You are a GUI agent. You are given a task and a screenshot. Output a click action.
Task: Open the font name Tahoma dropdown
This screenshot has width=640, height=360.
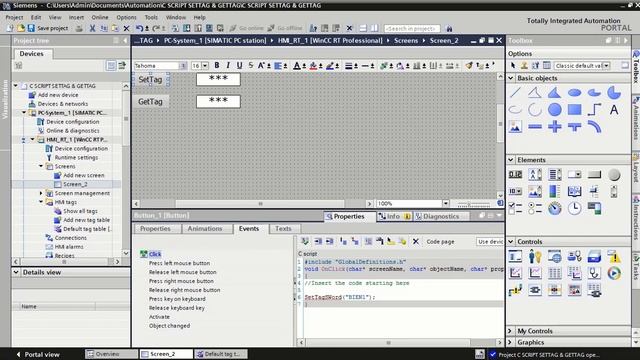pos(183,66)
